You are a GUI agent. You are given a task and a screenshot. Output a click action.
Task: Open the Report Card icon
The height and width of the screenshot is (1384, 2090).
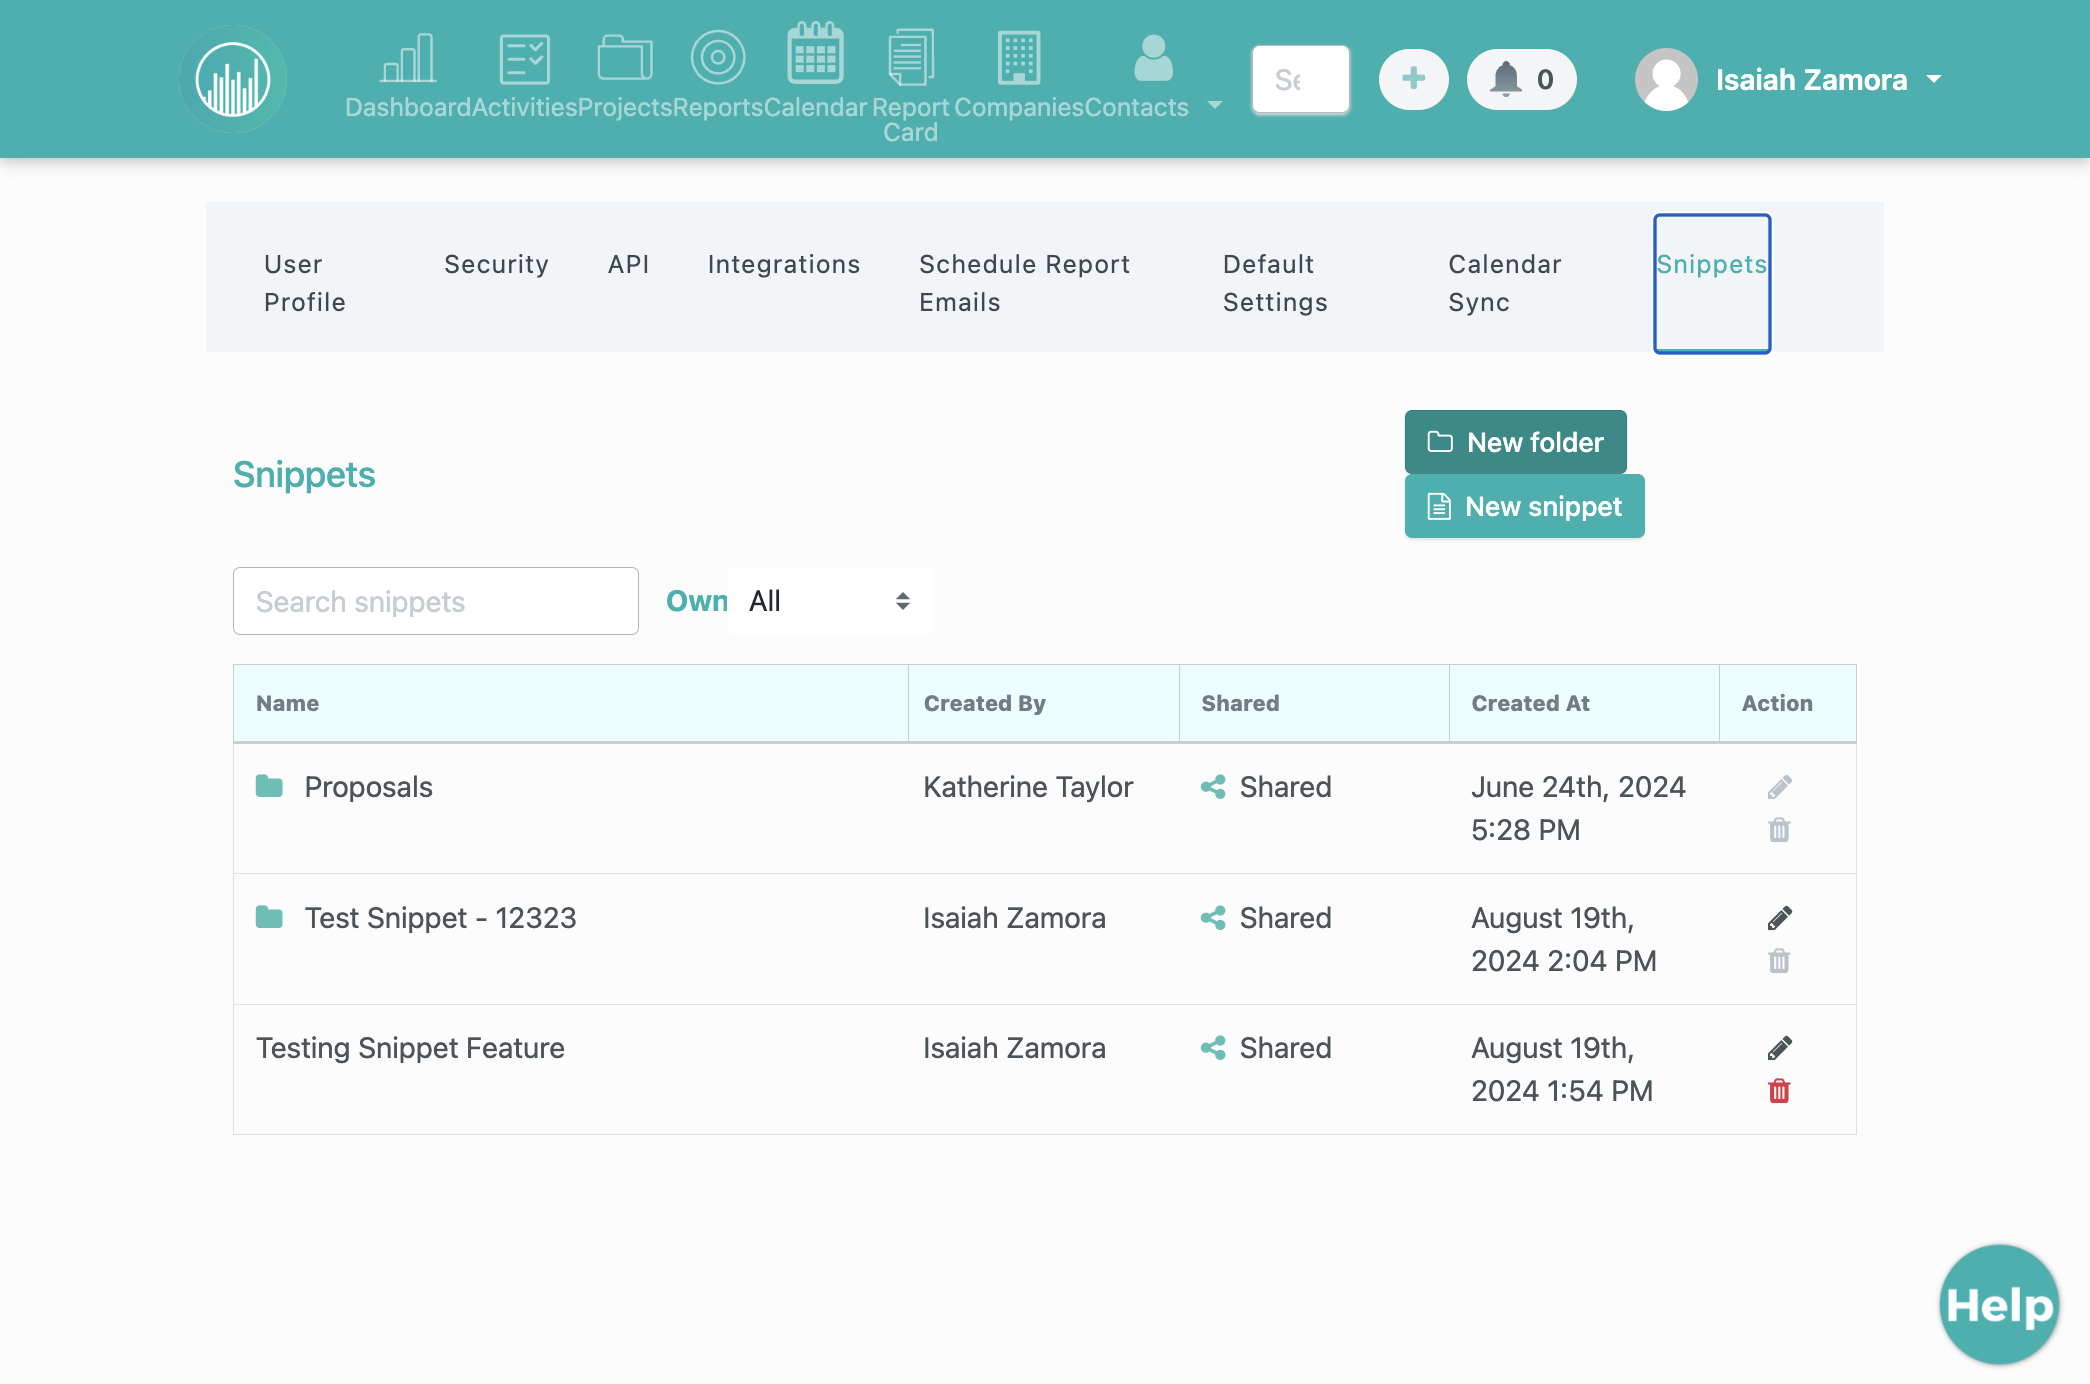pos(911,58)
